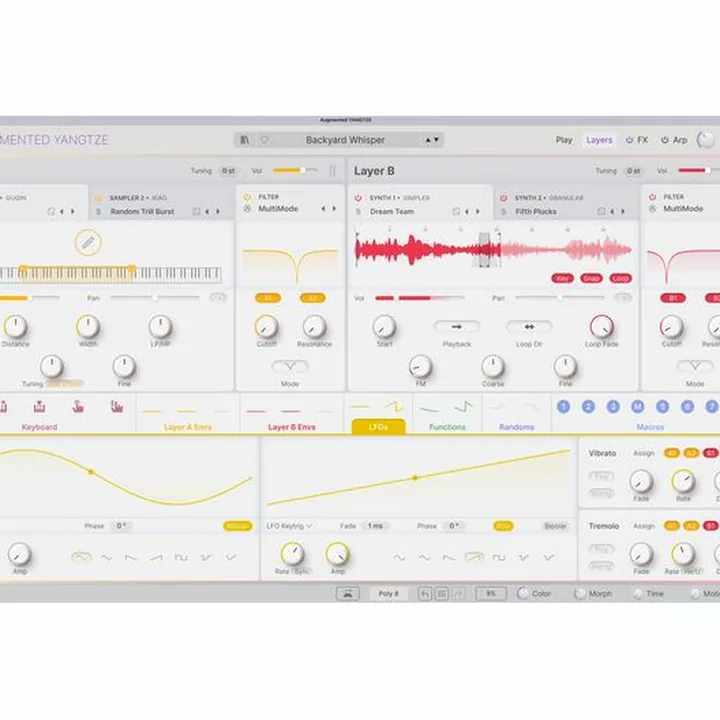
Task: Open the Dream Team sample selector
Action: point(392,212)
